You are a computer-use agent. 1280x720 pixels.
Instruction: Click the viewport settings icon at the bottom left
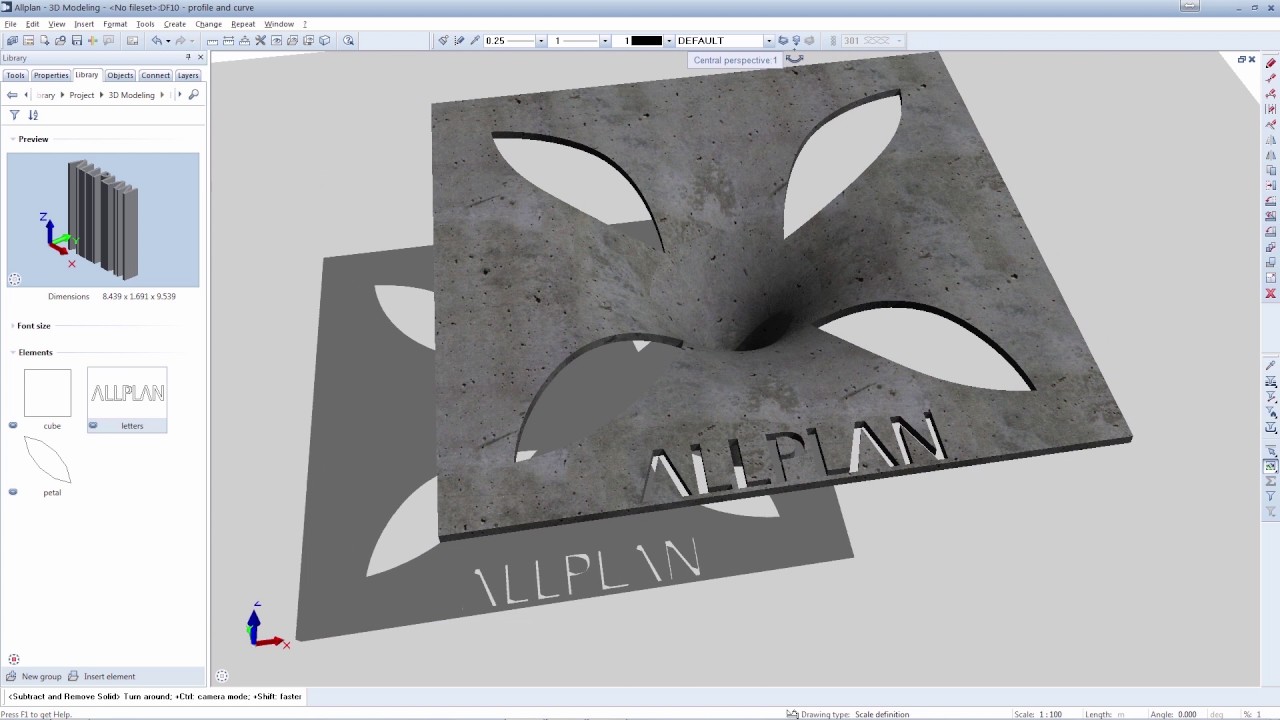click(x=222, y=676)
